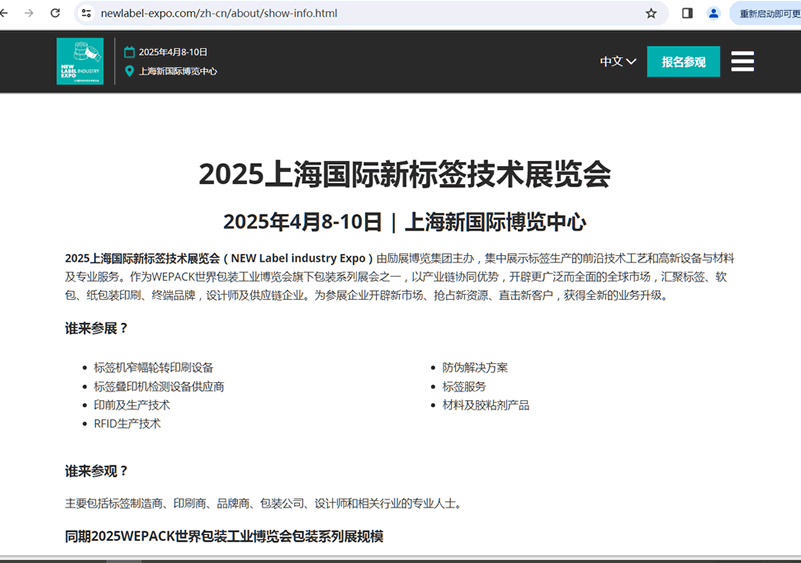Reload the page with the refresh icon
Image resolution: width=801 pixels, height=563 pixels.
click(x=55, y=13)
